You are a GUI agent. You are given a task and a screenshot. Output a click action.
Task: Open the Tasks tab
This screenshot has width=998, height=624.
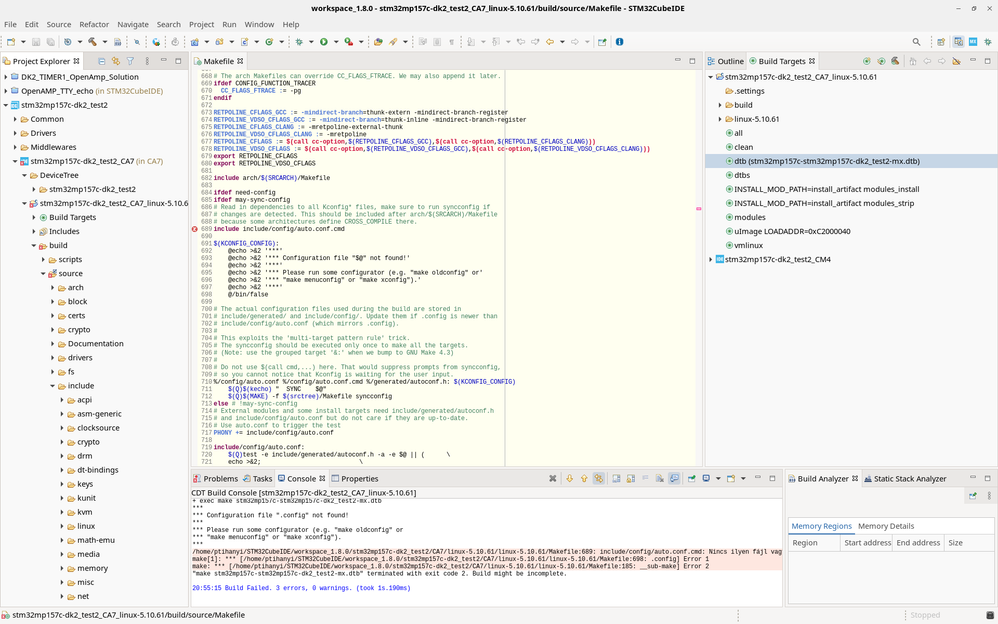257,479
